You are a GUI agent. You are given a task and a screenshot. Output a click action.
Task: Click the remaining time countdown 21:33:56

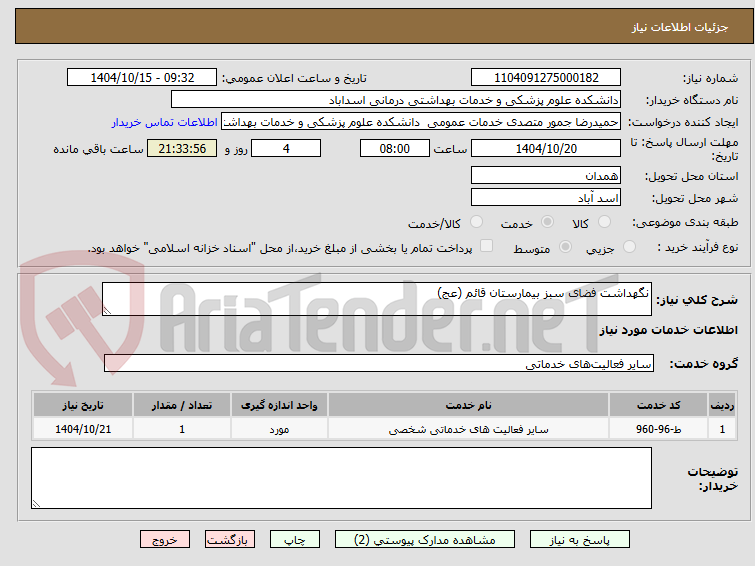point(182,148)
